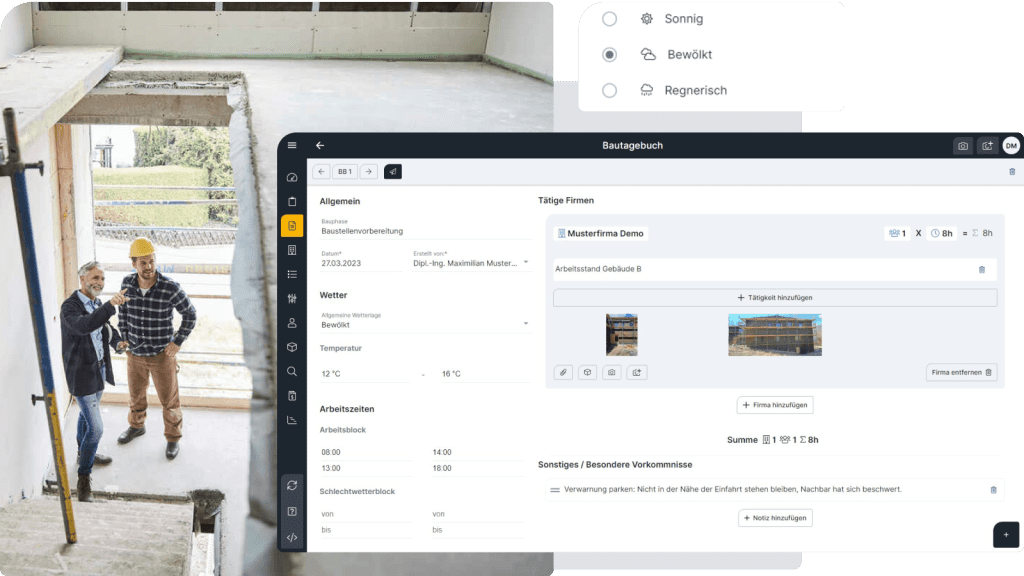Open the DM user avatar
Screen dimensions: 1024x576
pyautogui.click(x=1011, y=146)
